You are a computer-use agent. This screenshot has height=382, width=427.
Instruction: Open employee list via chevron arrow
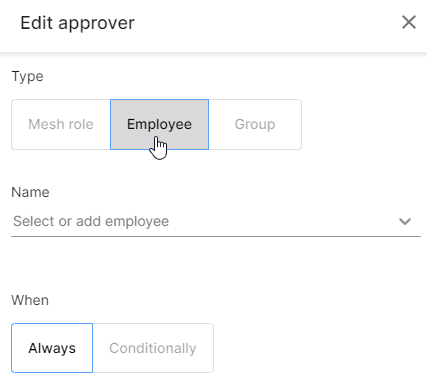coord(405,221)
